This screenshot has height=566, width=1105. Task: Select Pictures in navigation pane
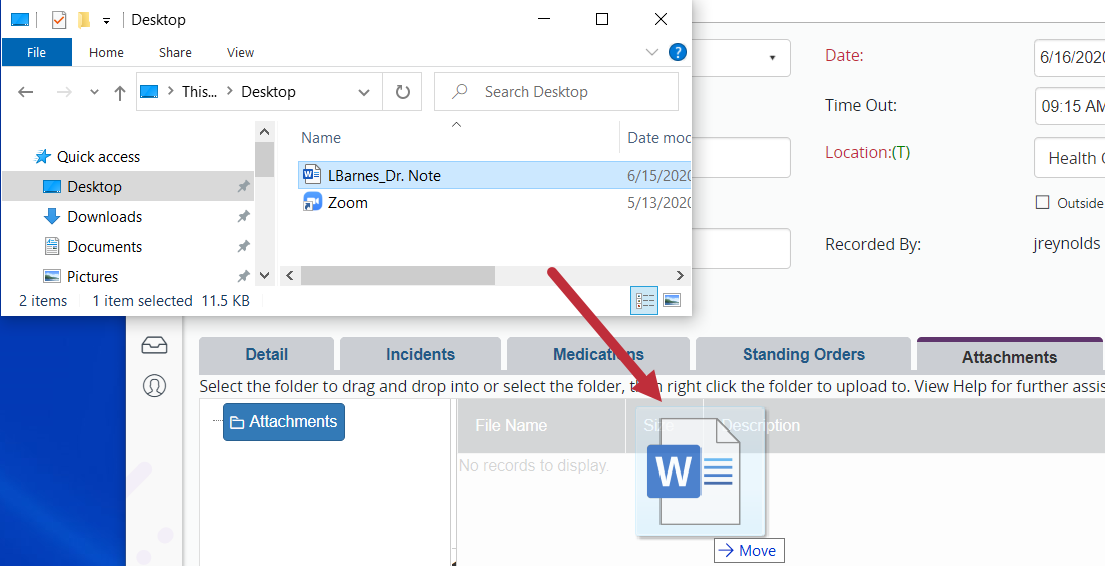92,276
